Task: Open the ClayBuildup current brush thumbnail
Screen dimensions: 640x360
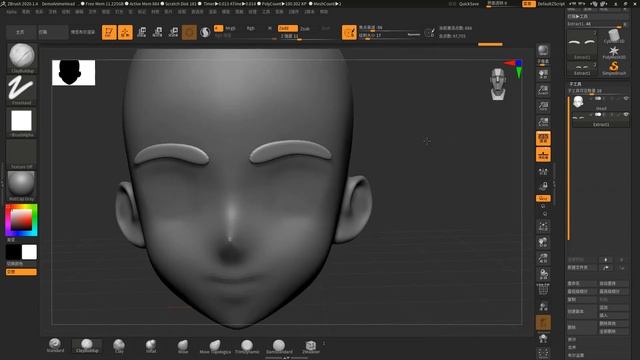Action: coord(22,58)
